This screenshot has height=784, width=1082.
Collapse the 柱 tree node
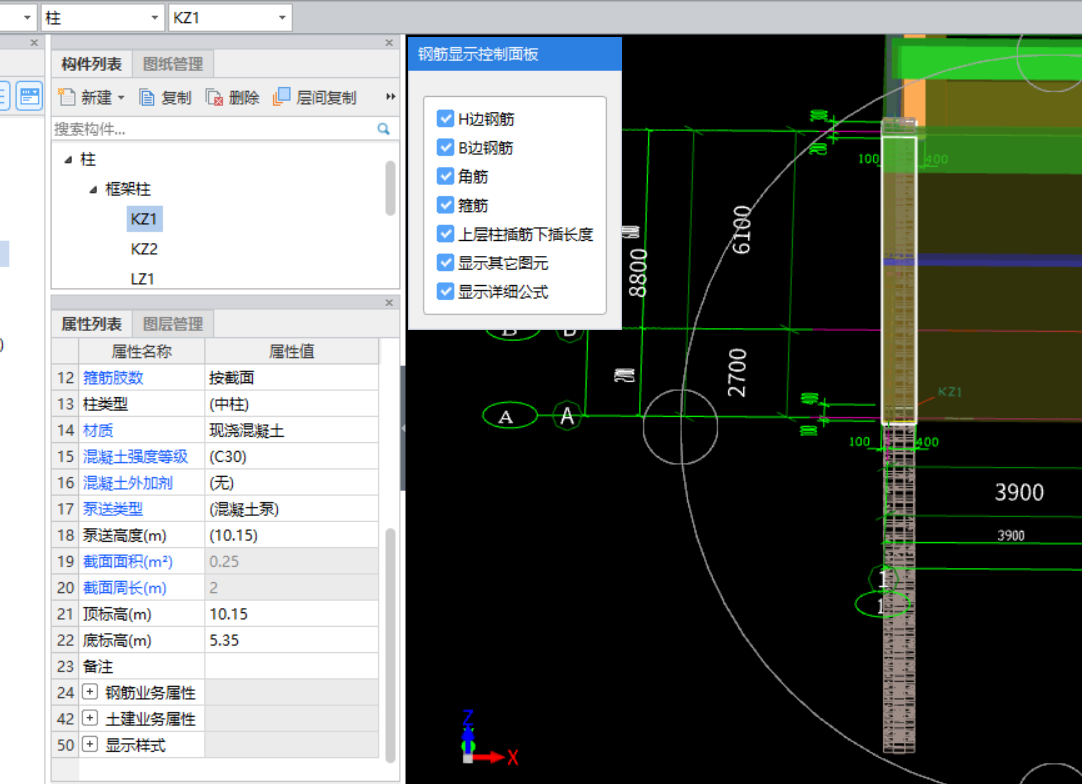pyautogui.click(x=68, y=159)
